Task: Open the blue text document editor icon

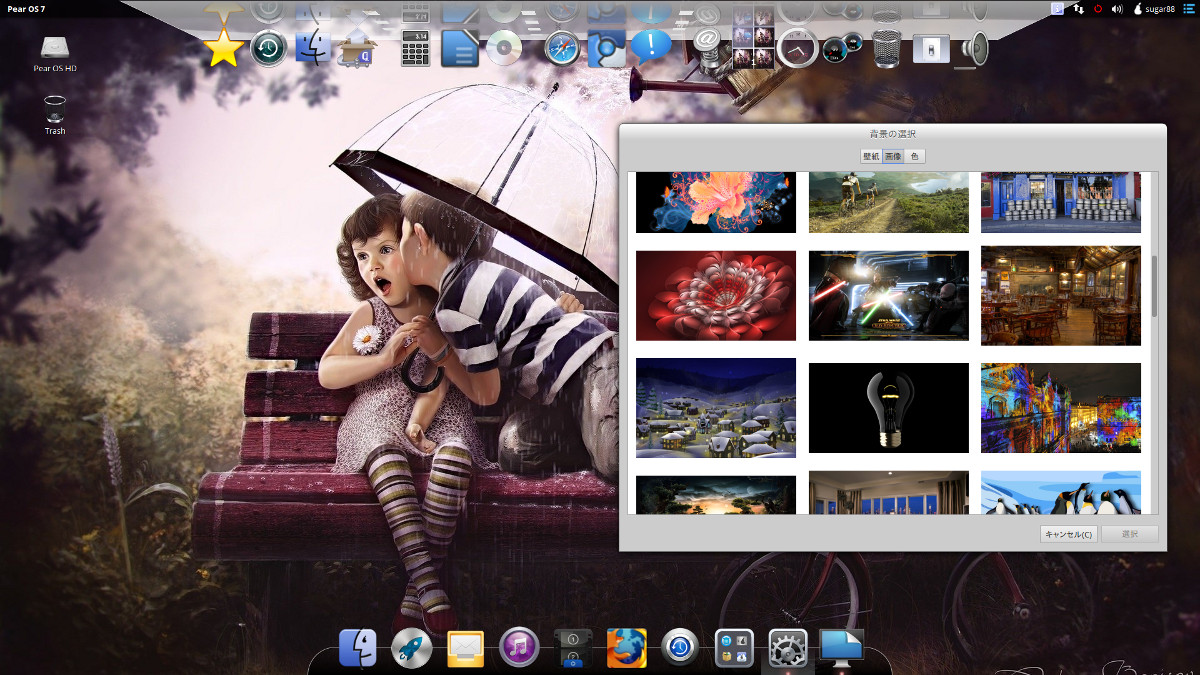Action: [460, 48]
